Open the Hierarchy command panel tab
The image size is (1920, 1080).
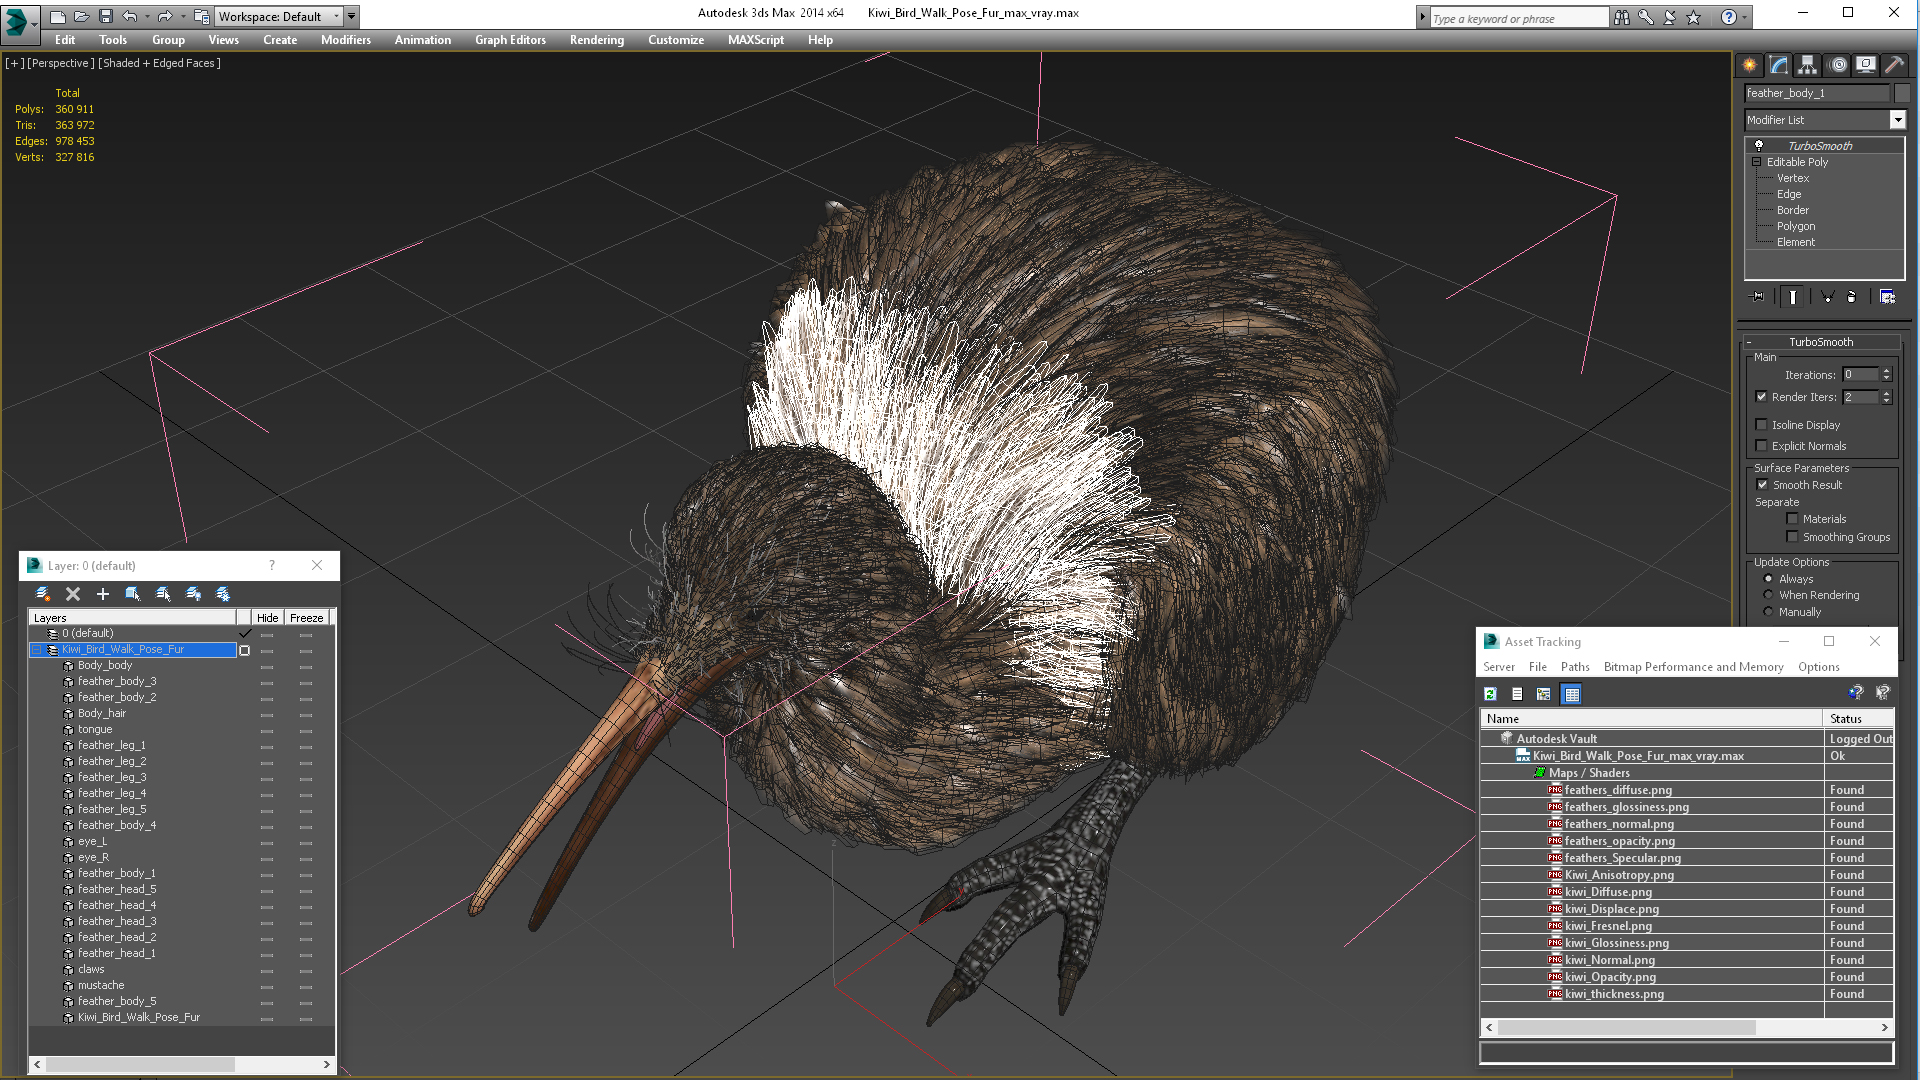click(1807, 65)
